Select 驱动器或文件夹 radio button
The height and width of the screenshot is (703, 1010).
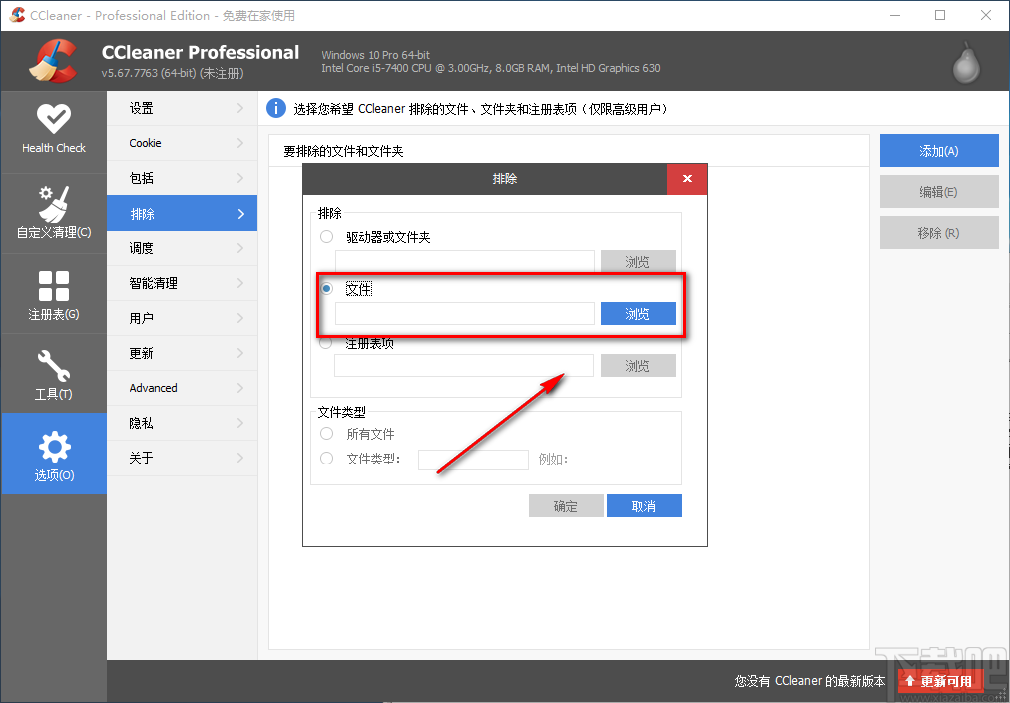tap(327, 236)
